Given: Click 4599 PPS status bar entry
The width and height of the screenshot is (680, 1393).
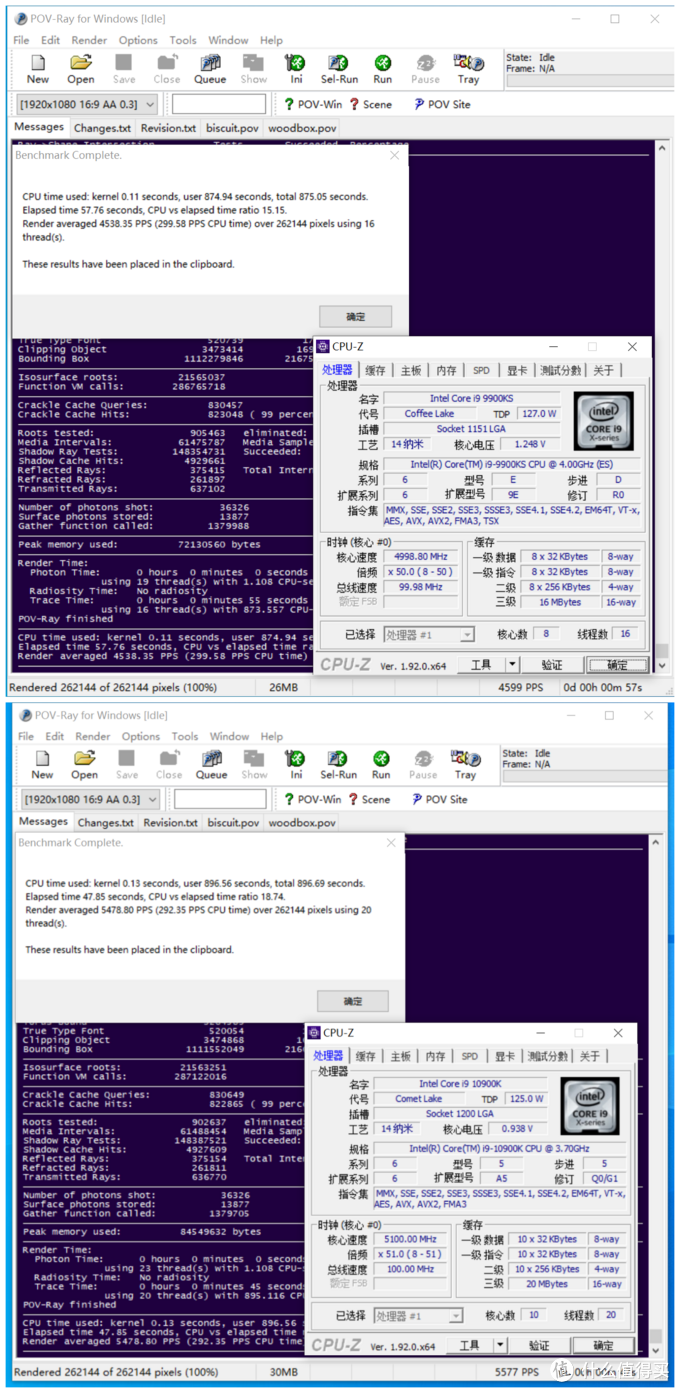Looking at the screenshot, I should click(x=519, y=688).
